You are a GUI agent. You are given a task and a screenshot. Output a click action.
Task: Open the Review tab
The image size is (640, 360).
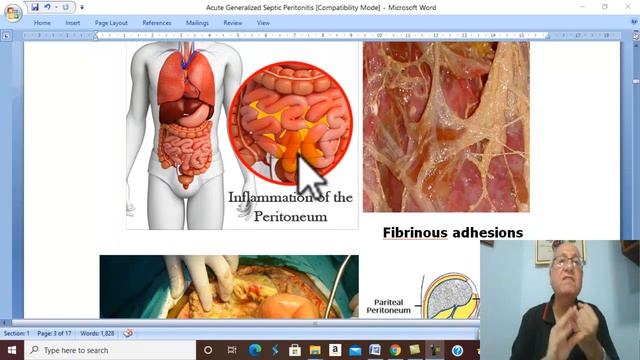[233, 23]
